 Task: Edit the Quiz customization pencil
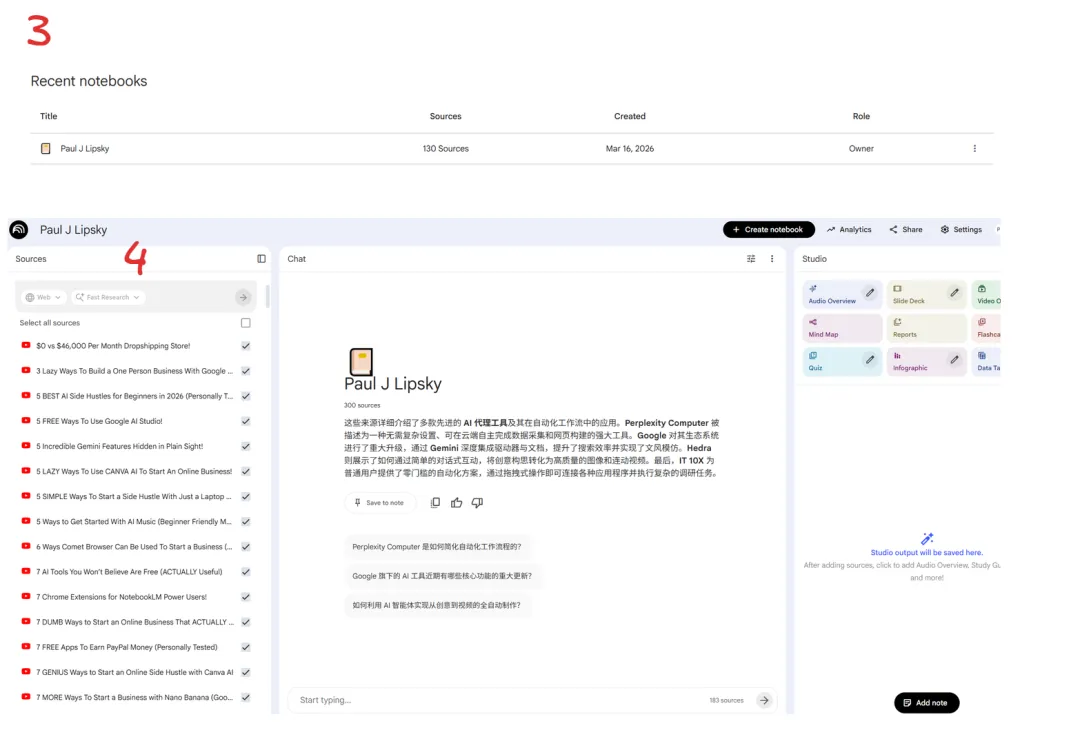pos(870,360)
